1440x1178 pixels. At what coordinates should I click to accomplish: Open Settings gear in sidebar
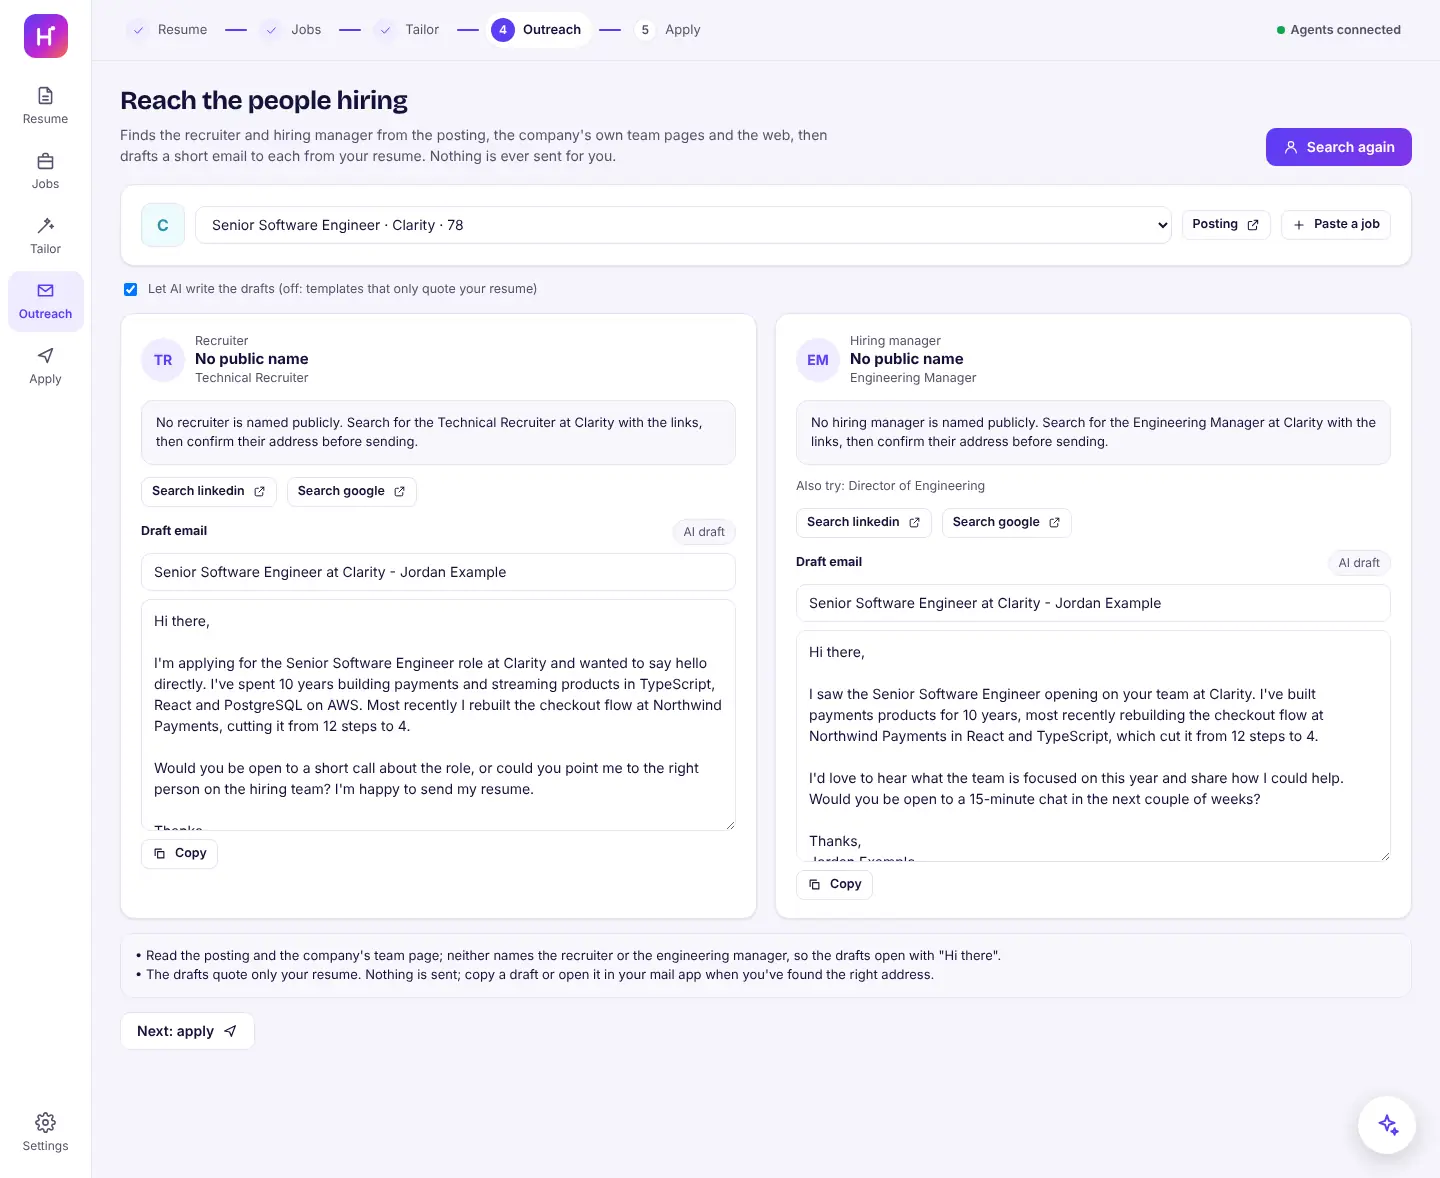click(46, 1132)
